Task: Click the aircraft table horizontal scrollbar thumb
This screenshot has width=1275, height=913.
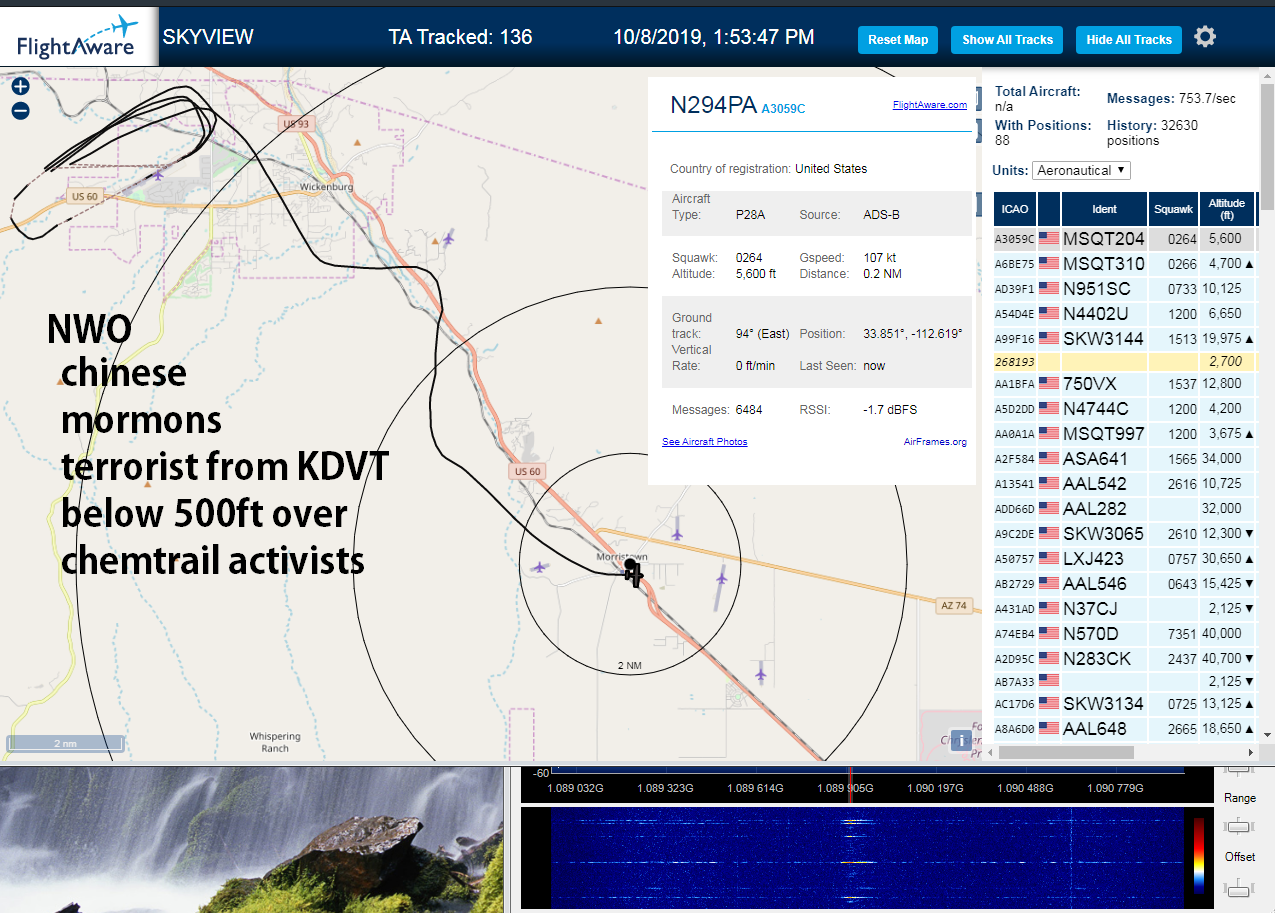Action: point(1066,752)
